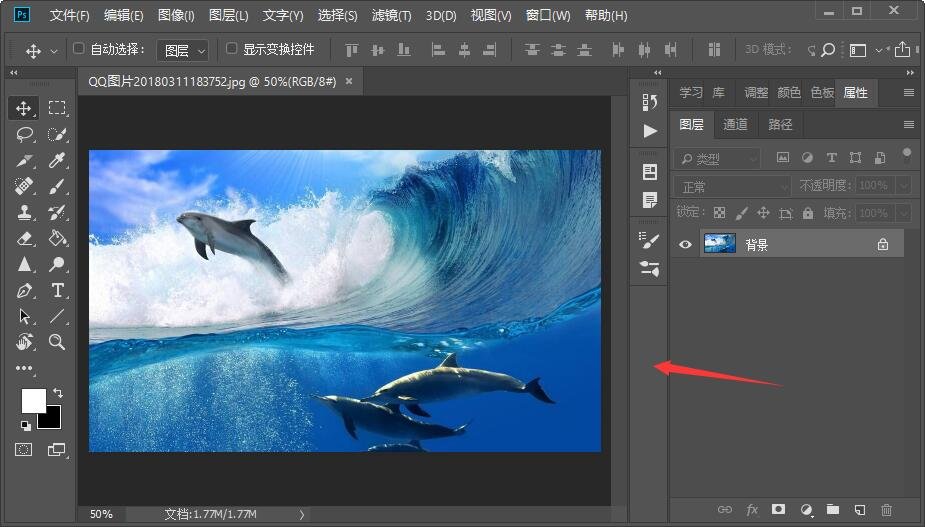
Task: Open the Brush Settings panel icon
Action: [650, 240]
